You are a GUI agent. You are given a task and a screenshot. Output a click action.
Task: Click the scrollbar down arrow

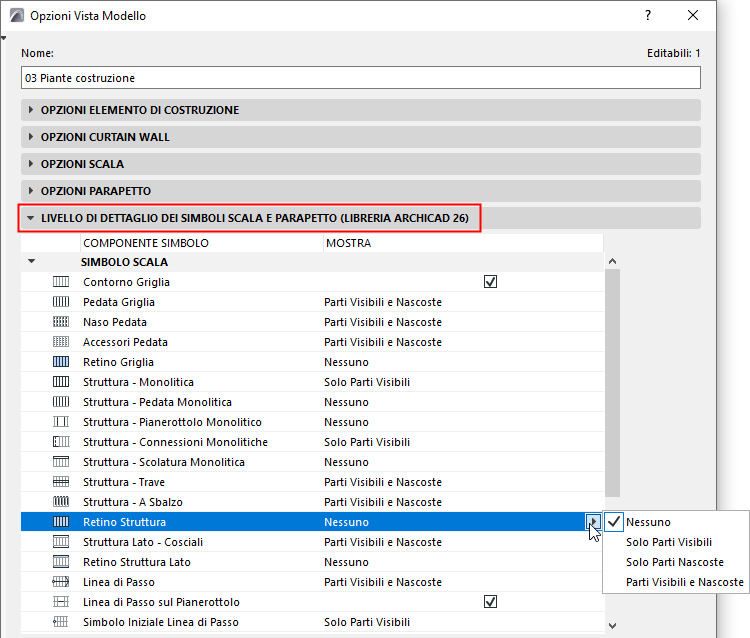pyautogui.click(x=612, y=626)
